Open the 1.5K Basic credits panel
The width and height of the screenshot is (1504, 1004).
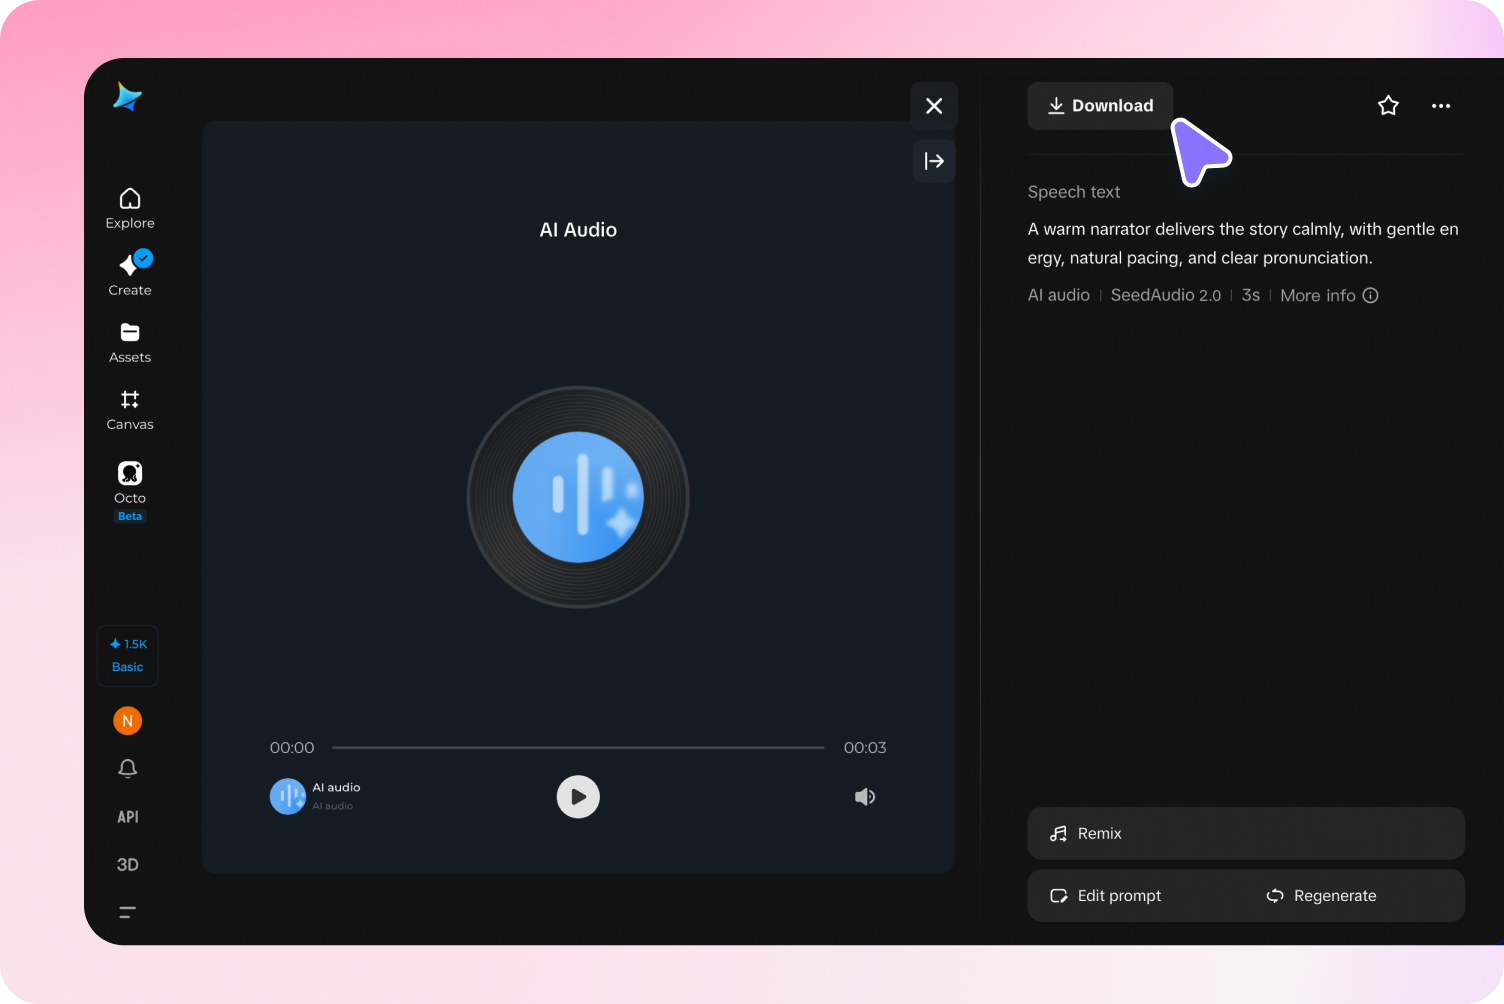pos(128,655)
